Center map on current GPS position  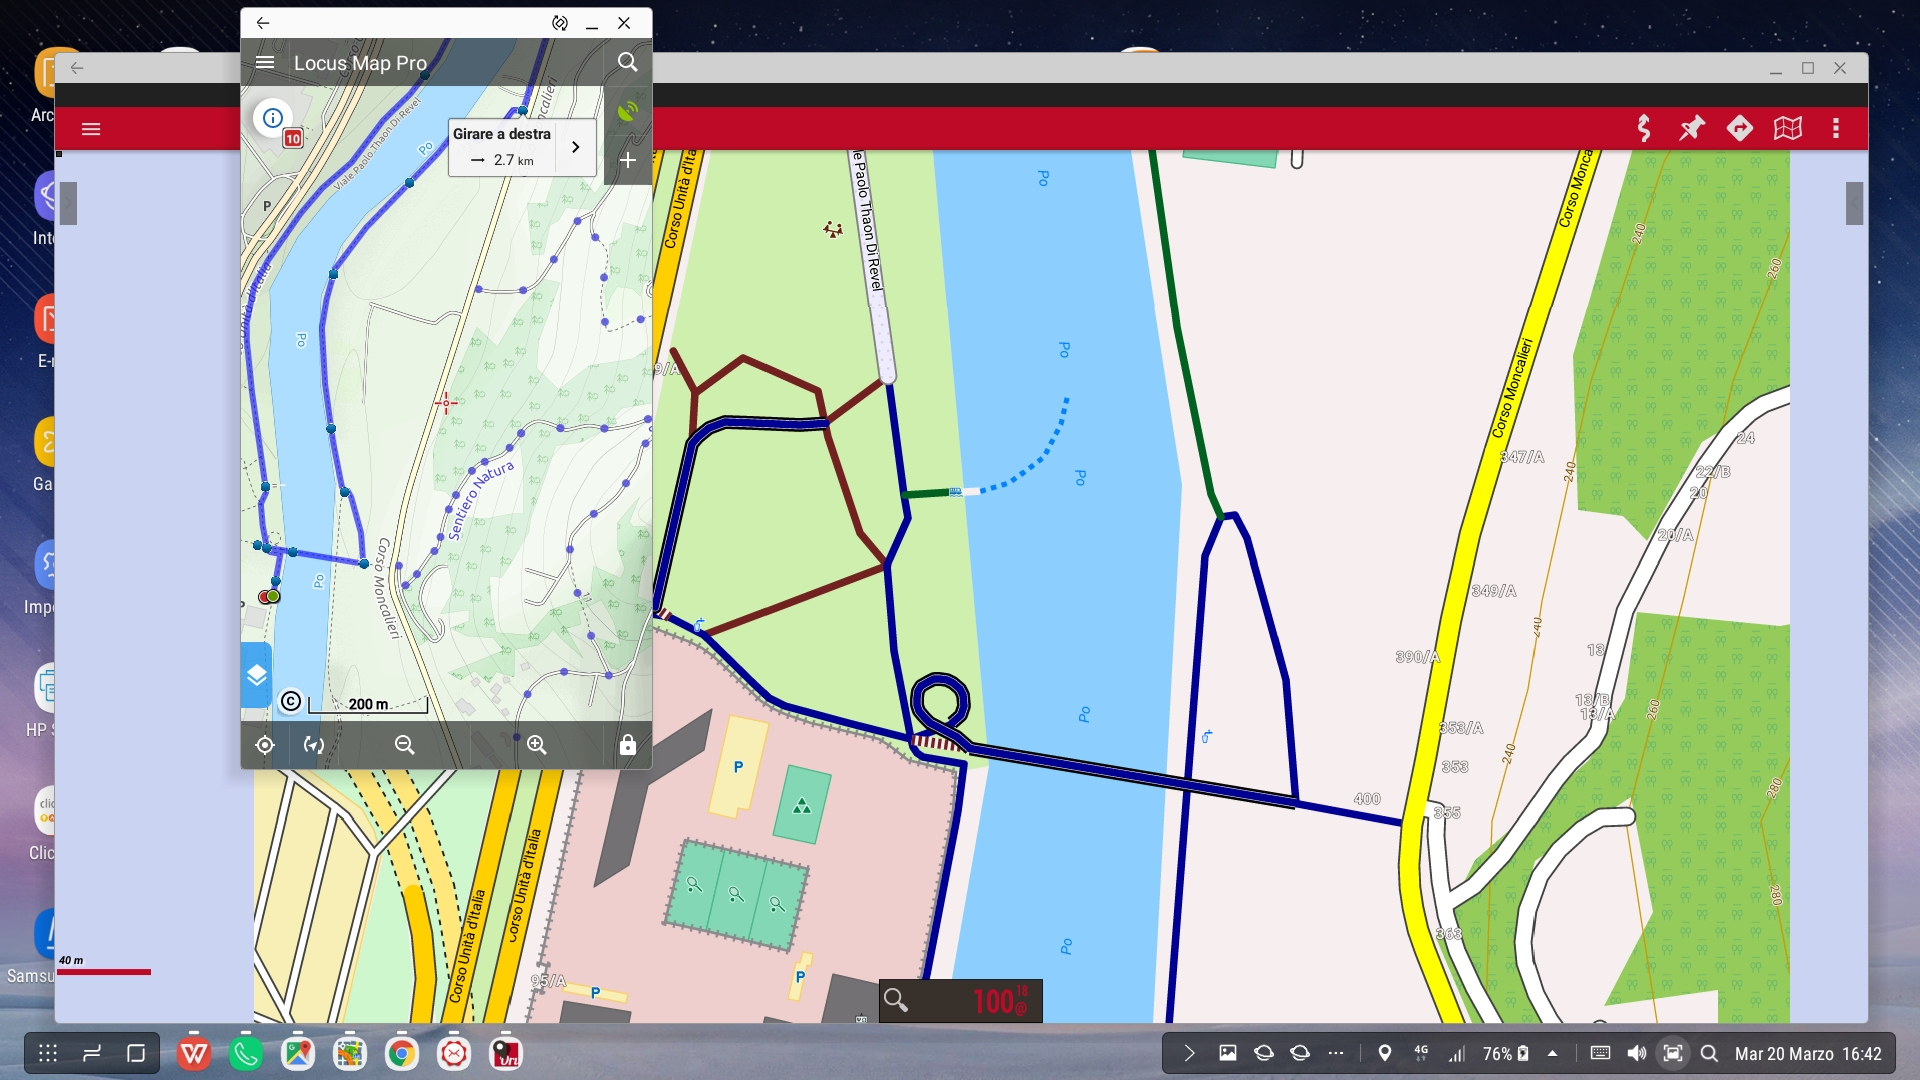pos(265,745)
